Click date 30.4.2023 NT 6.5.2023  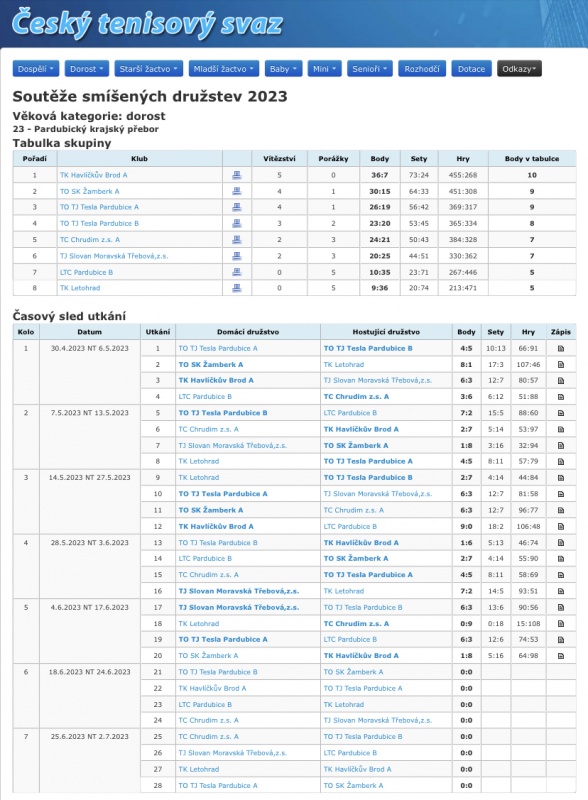tap(90, 348)
